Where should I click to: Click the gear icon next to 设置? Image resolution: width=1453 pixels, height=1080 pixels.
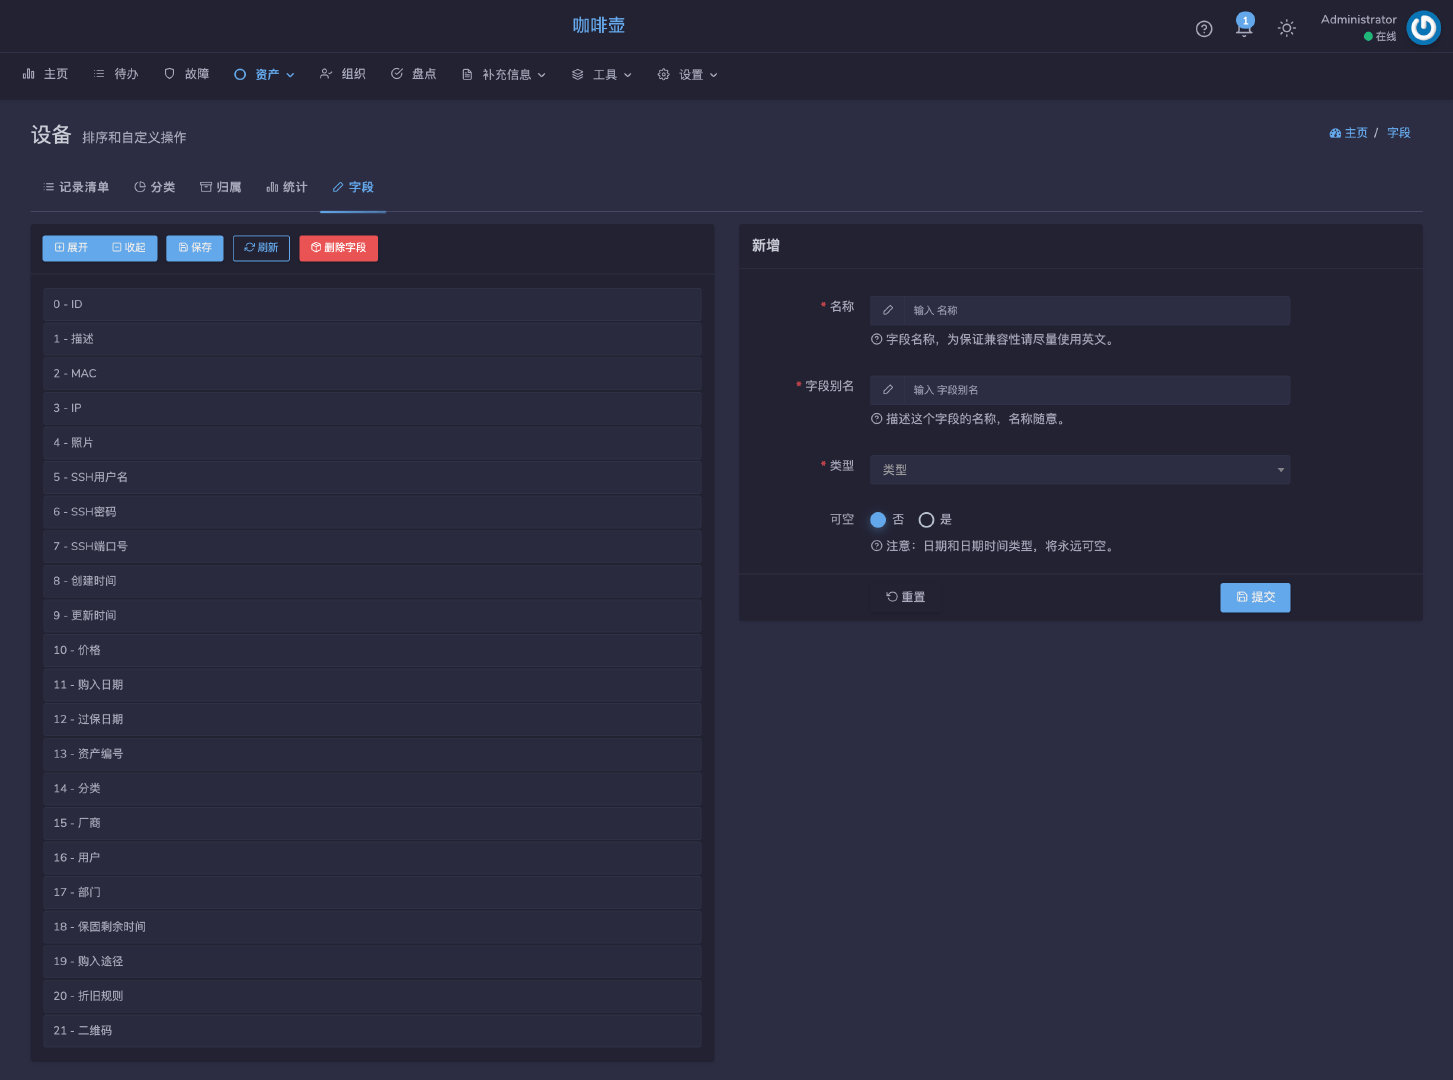[x=664, y=74]
